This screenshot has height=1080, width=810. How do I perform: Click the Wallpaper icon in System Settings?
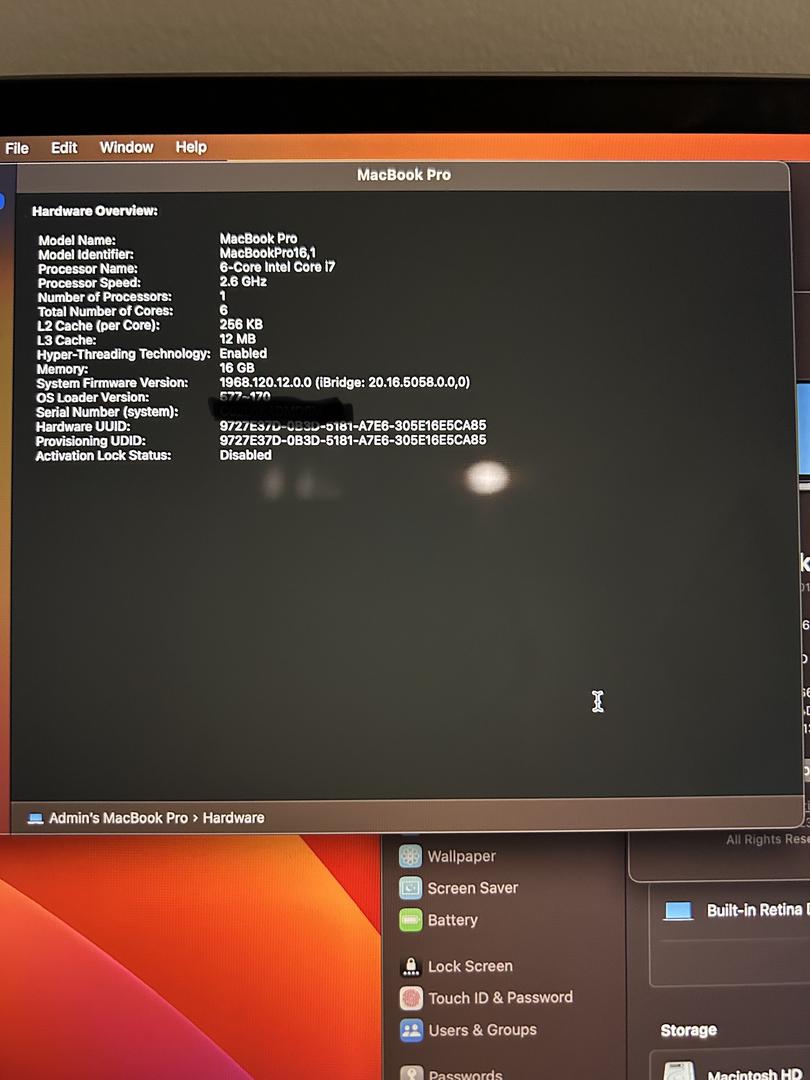(x=411, y=856)
